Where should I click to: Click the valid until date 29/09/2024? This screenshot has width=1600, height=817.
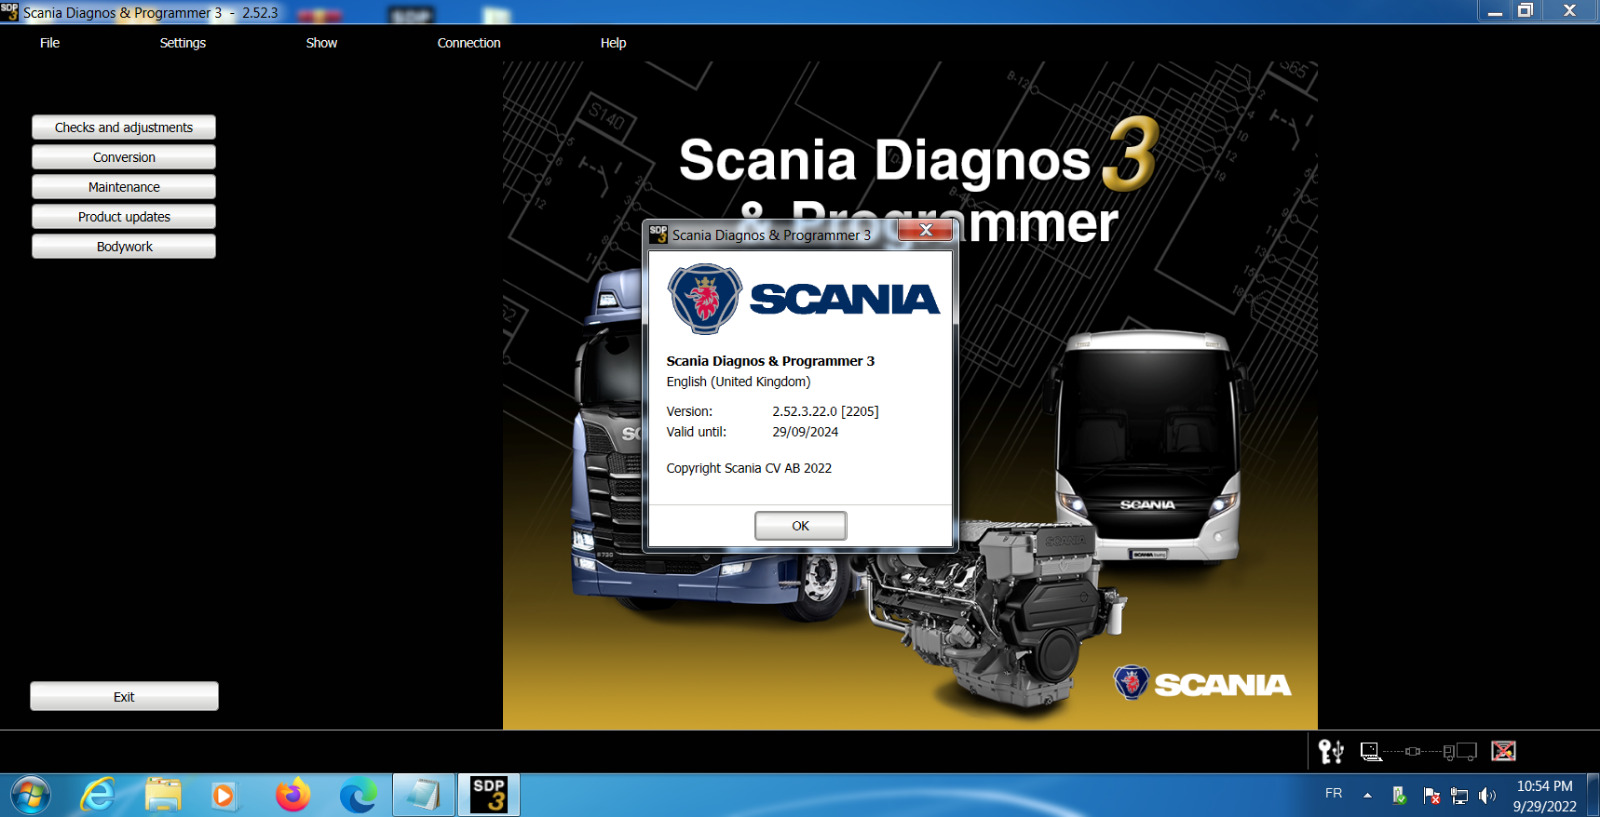(805, 432)
